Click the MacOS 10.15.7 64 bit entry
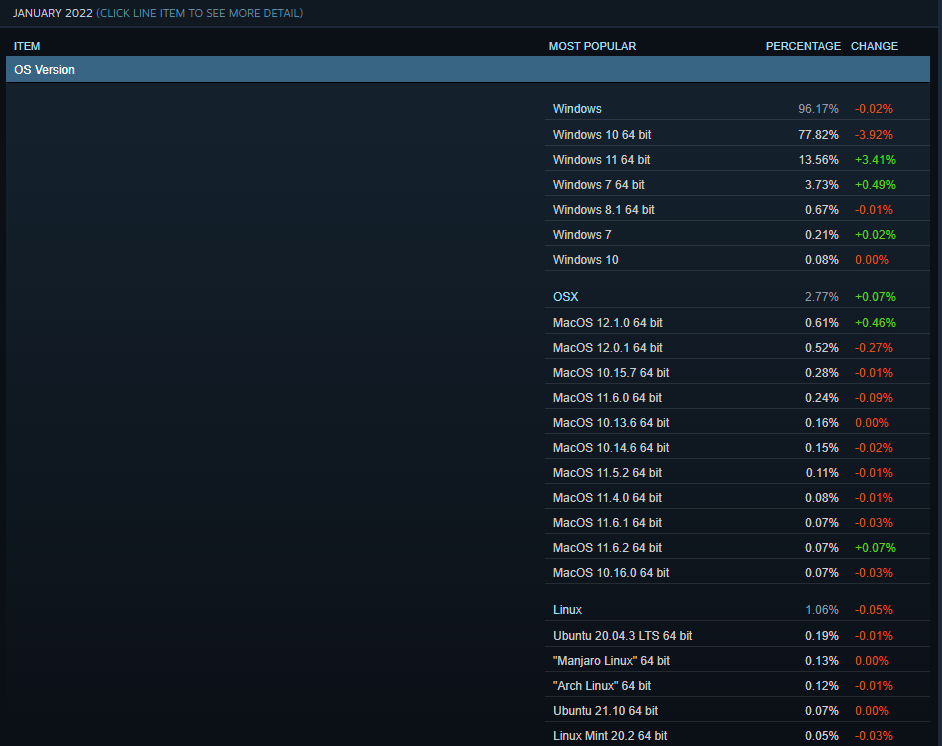 point(737,373)
